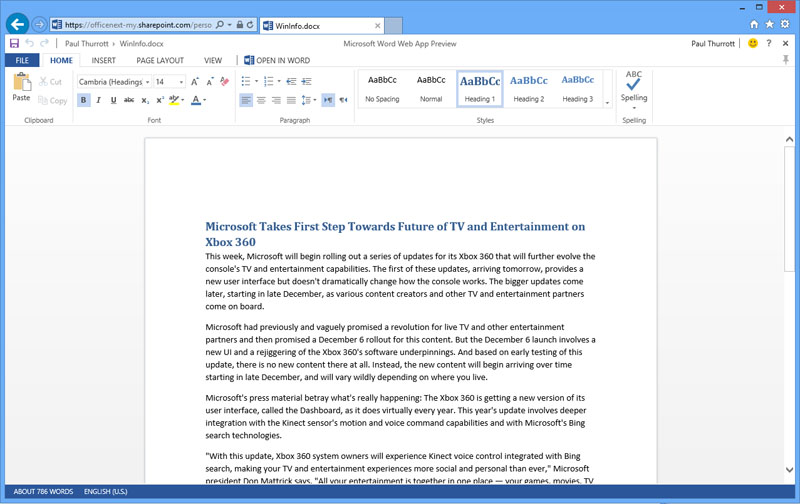
Task: Open help with the question mark
Action: (769, 43)
